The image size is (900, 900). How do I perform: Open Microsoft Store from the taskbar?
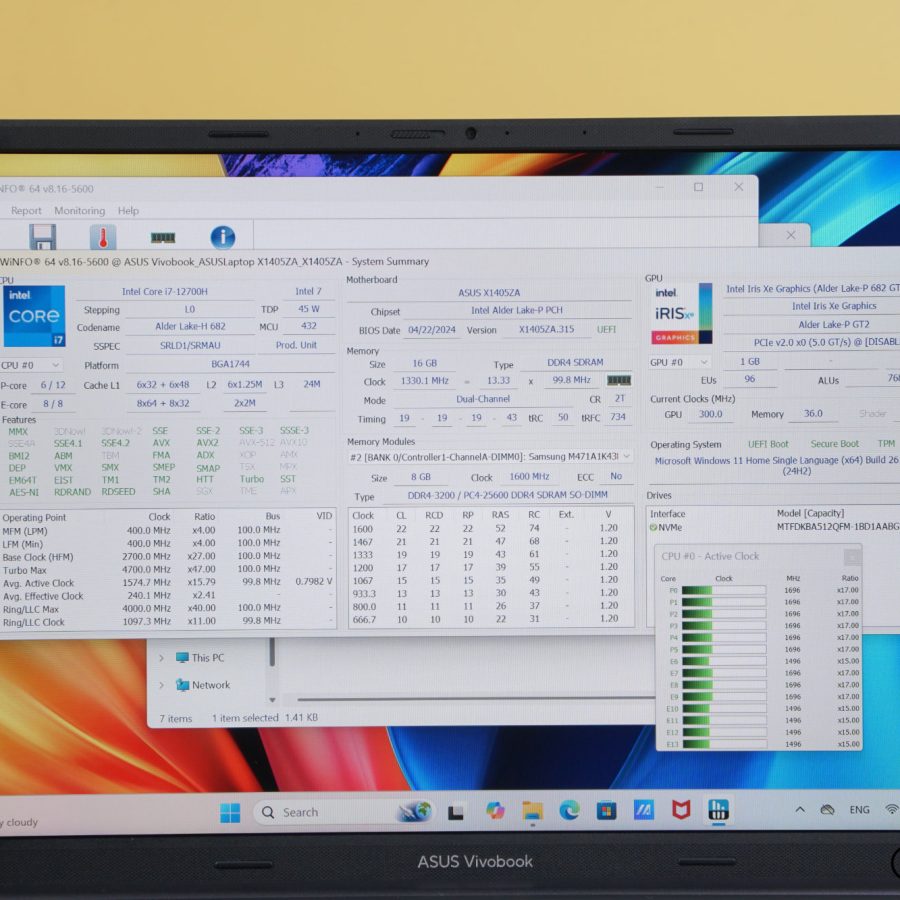tap(606, 810)
